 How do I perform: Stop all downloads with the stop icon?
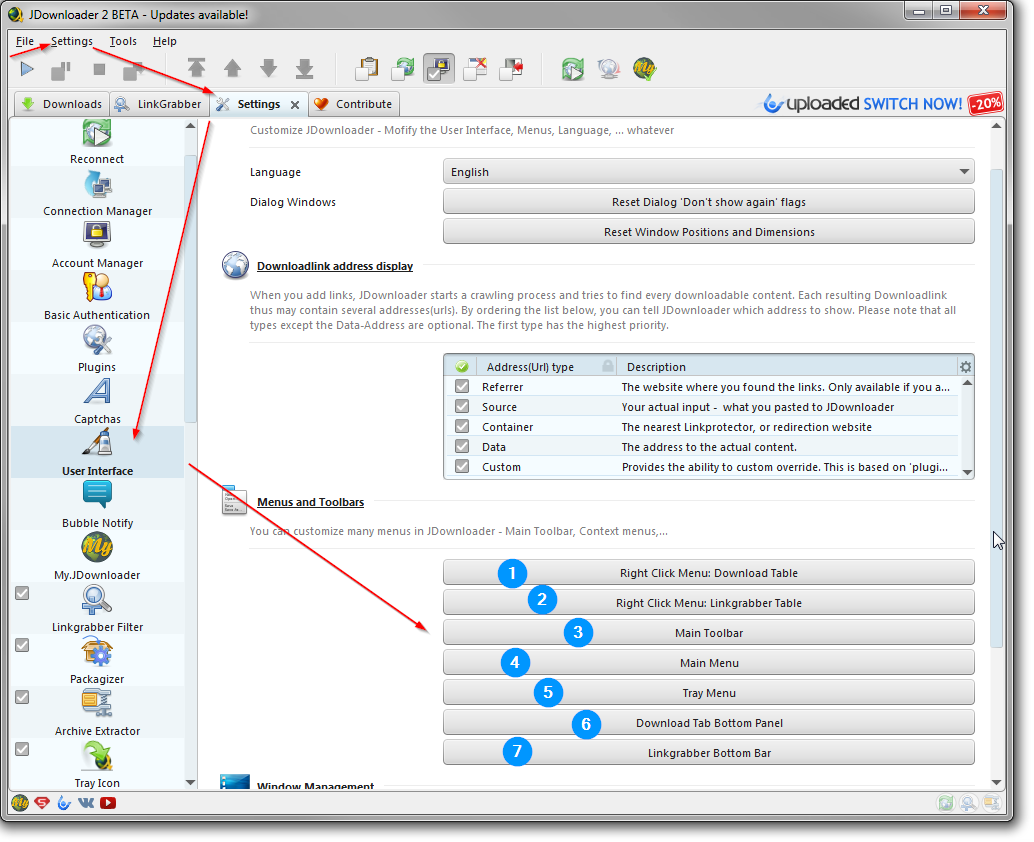pos(100,69)
